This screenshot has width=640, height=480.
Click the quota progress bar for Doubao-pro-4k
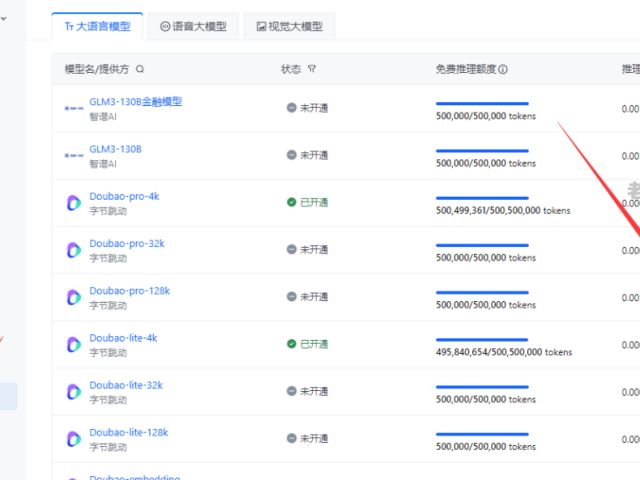(x=482, y=198)
